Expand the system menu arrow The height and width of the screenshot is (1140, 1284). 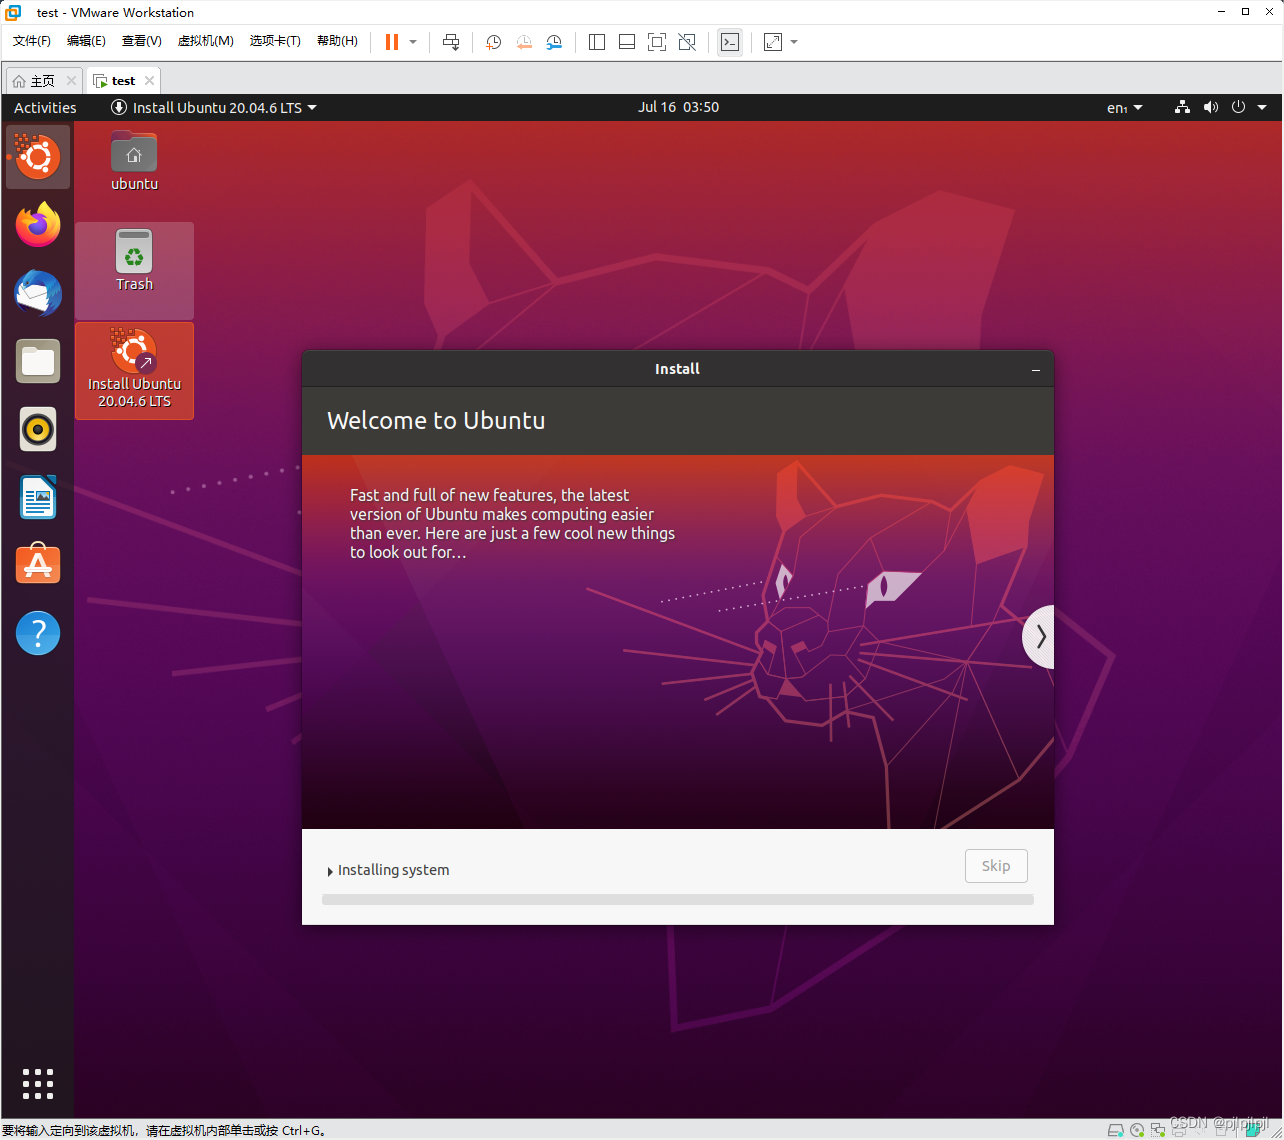1262,107
